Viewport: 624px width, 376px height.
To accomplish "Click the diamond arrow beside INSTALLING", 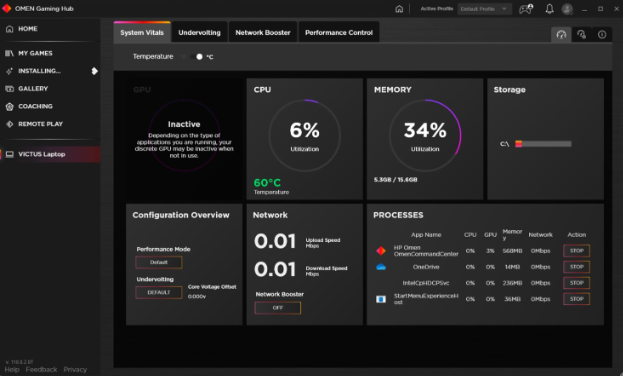I will coord(94,71).
